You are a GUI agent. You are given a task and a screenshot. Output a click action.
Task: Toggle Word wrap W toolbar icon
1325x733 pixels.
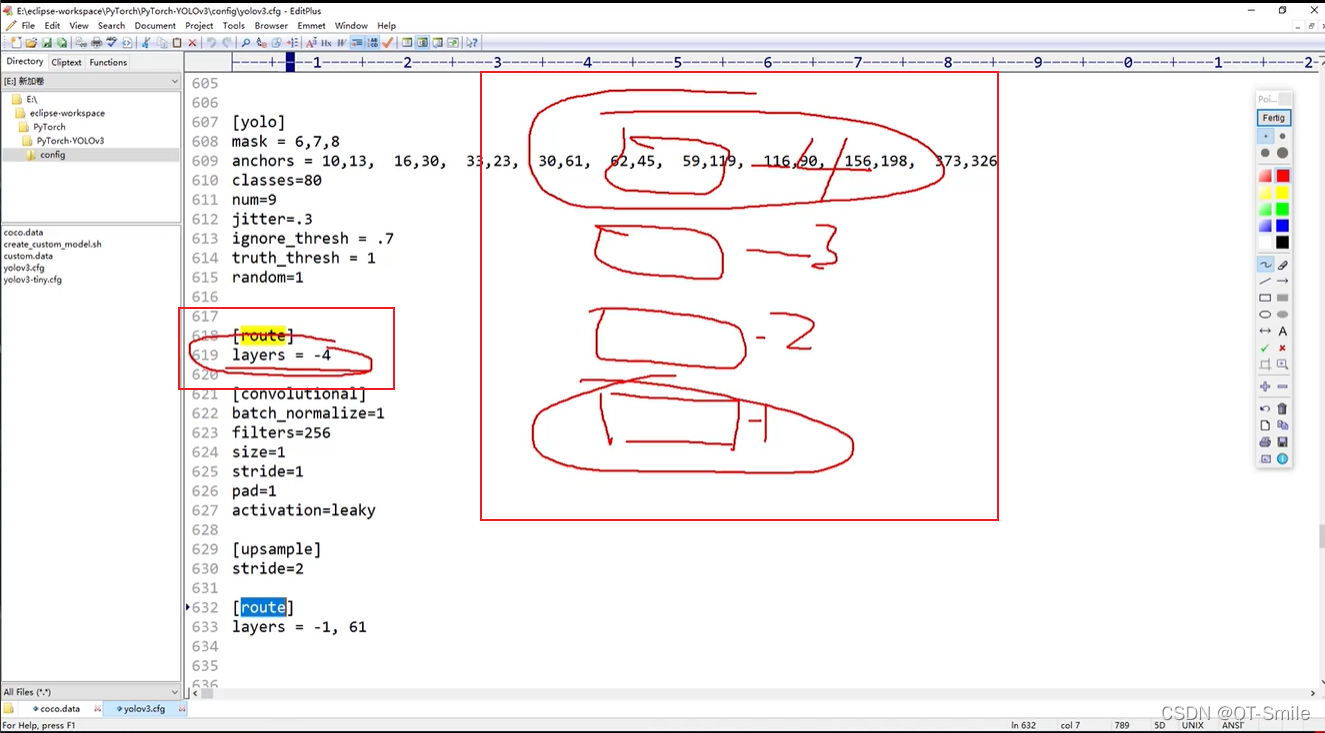click(342, 43)
